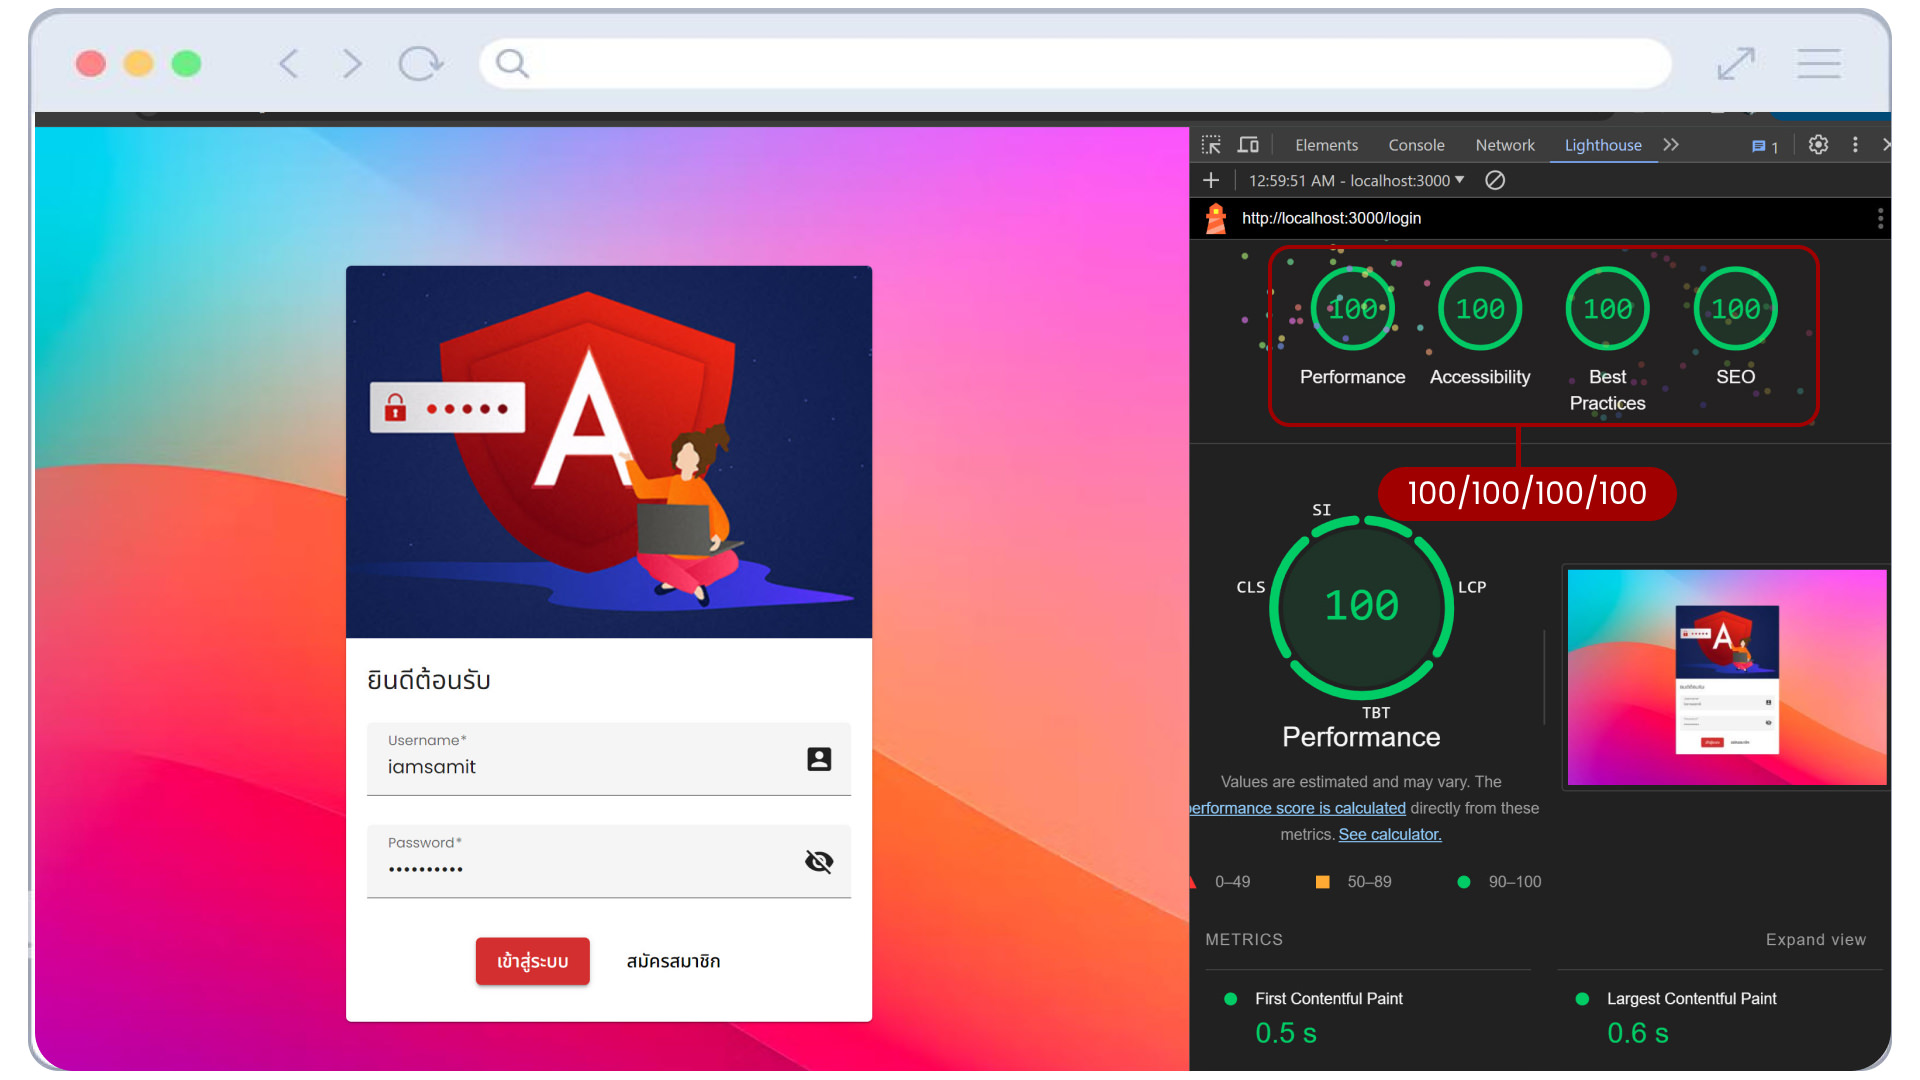Switch to the Network tab
The width and height of the screenshot is (1920, 1080).
pyautogui.click(x=1505, y=145)
